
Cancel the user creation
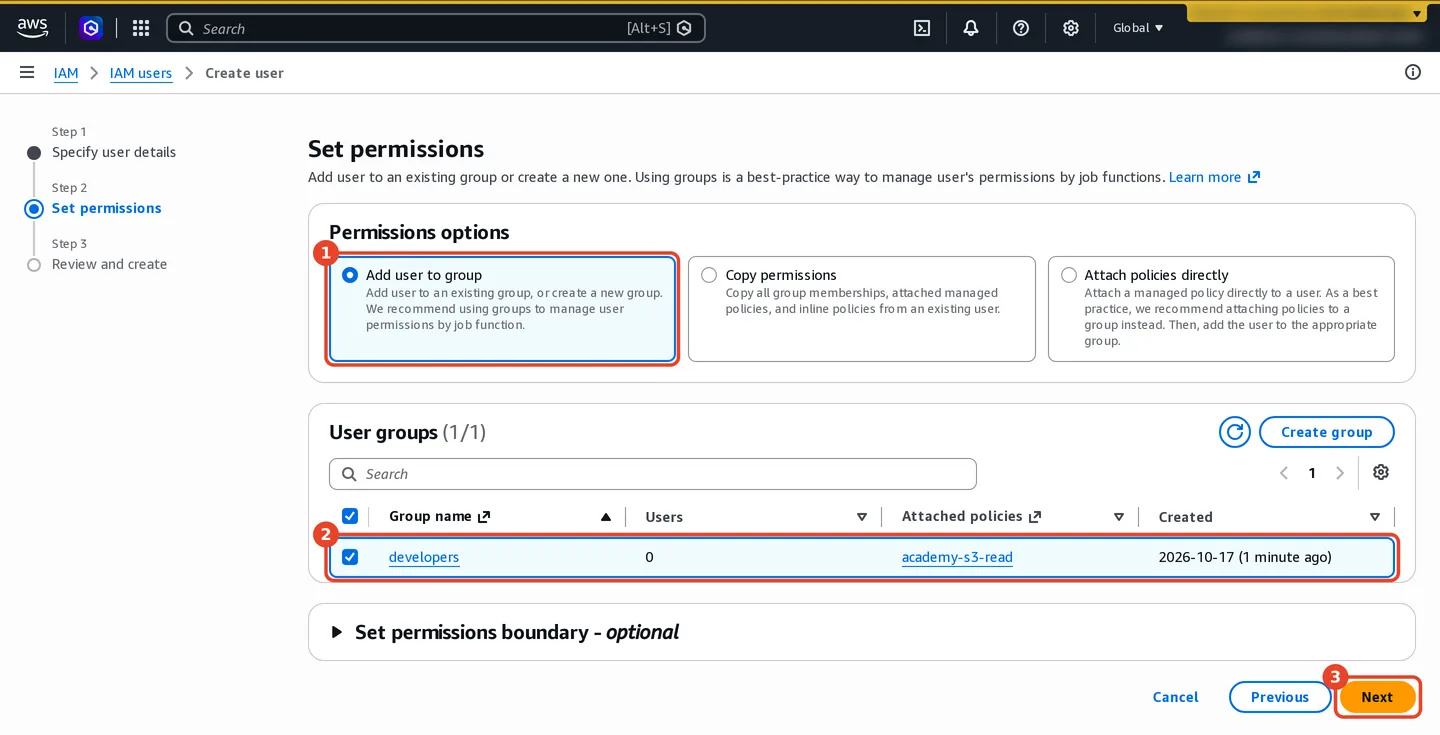pos(1175,697)
